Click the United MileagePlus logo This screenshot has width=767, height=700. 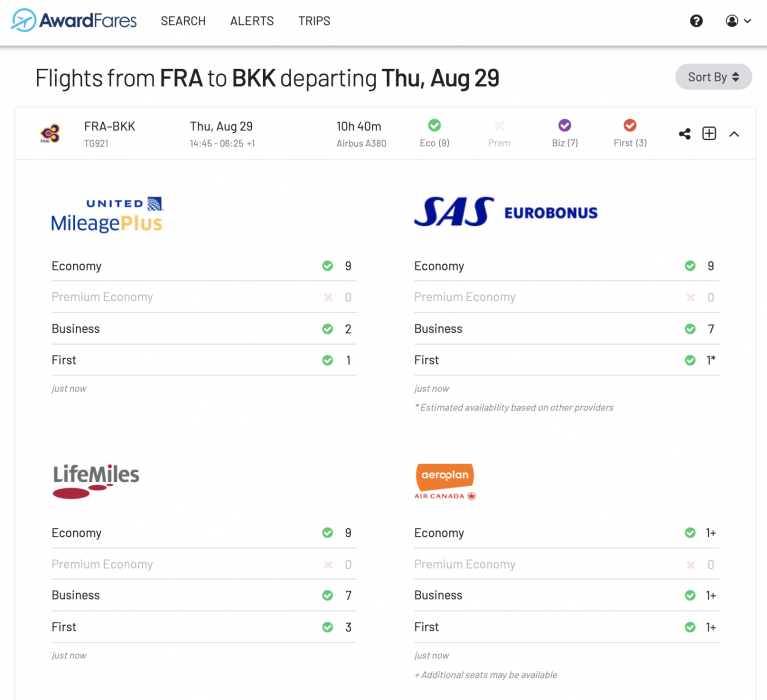pos(107,214)
